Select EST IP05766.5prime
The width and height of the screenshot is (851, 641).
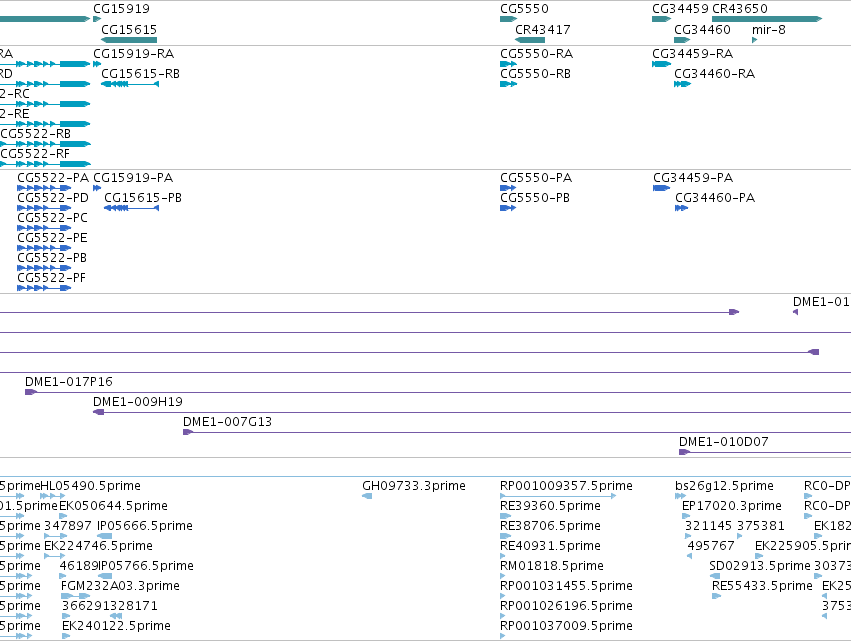click(x=146, y=566)
